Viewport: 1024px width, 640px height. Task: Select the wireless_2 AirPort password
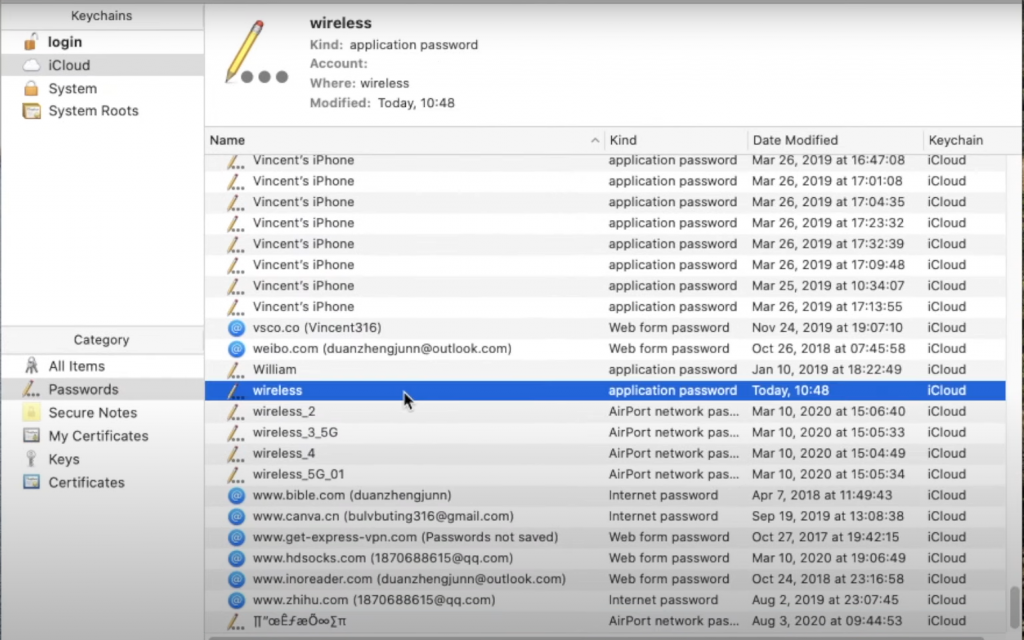[x=605, y=411]
